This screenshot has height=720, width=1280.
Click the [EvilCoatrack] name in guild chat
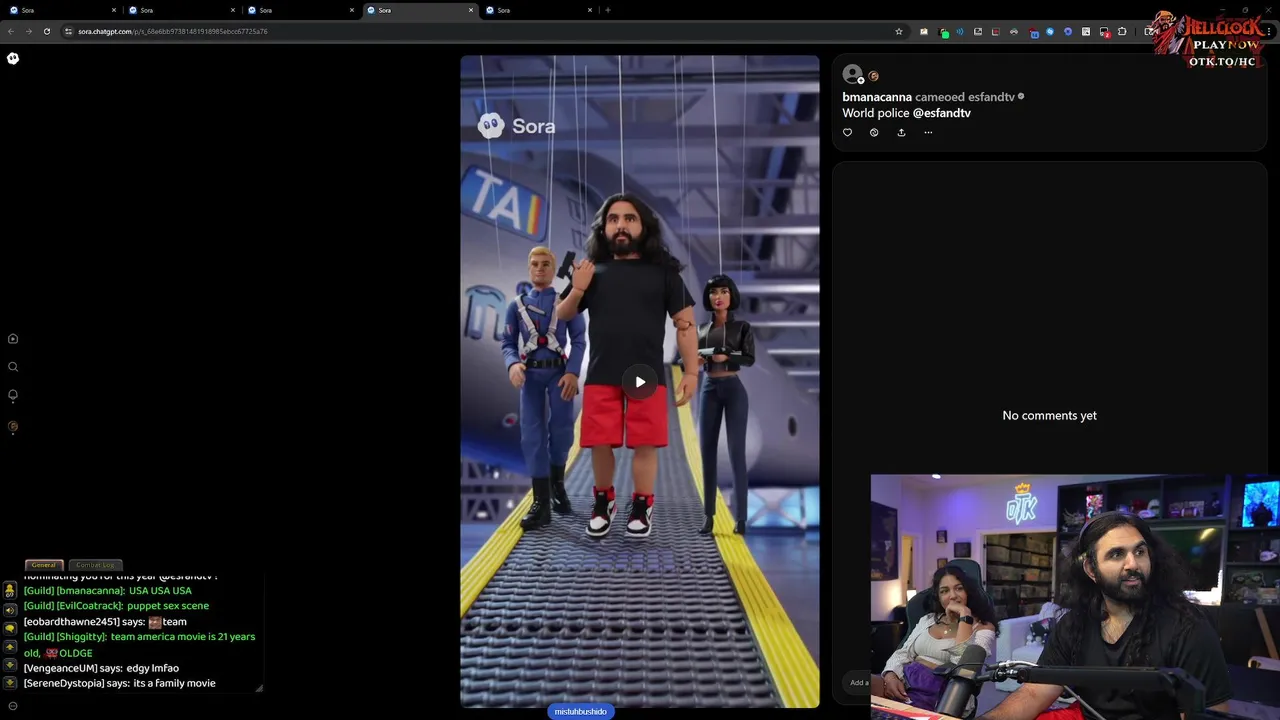89,606
